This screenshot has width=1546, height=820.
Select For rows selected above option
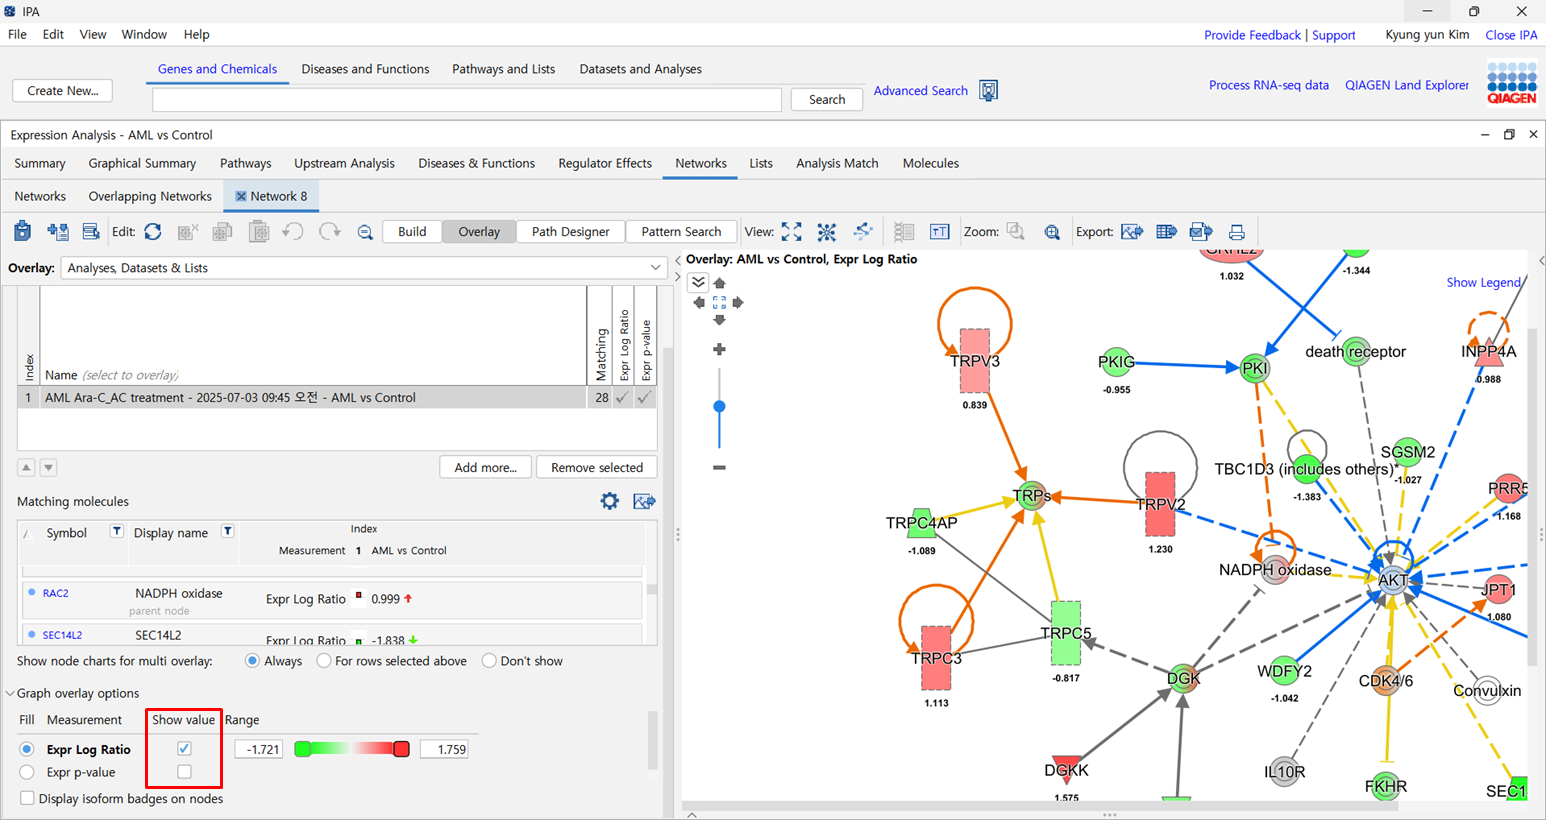pos(324,660)
